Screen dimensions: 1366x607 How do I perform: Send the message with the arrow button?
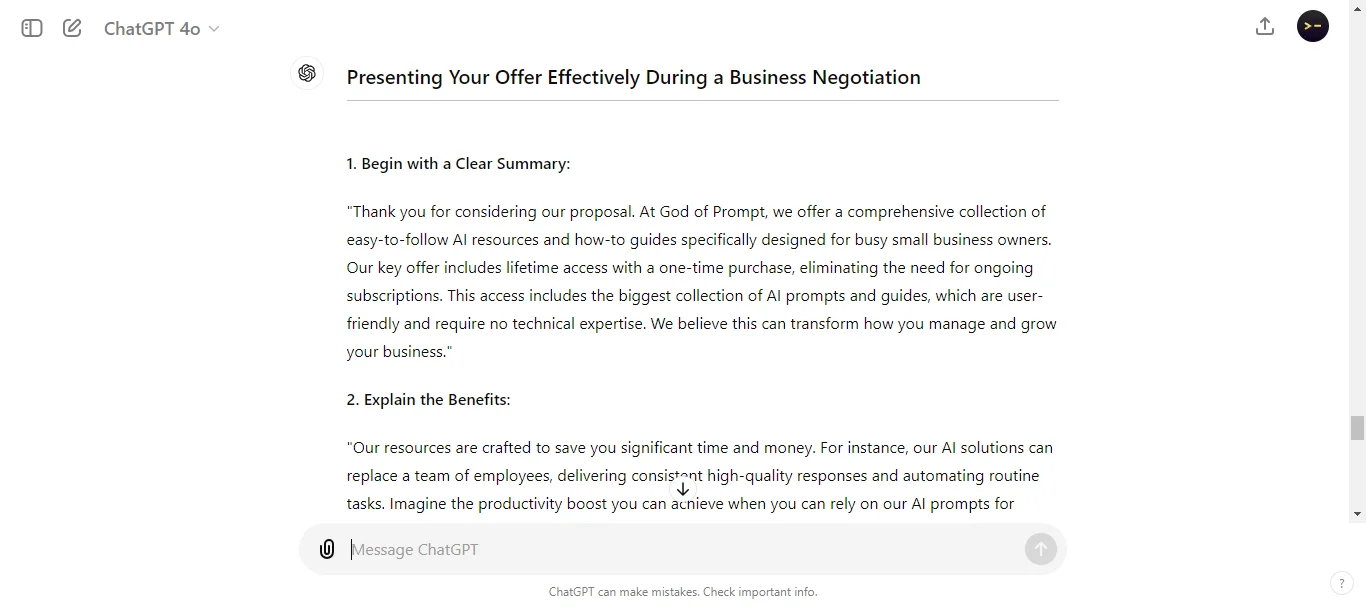pos(1040,549)
